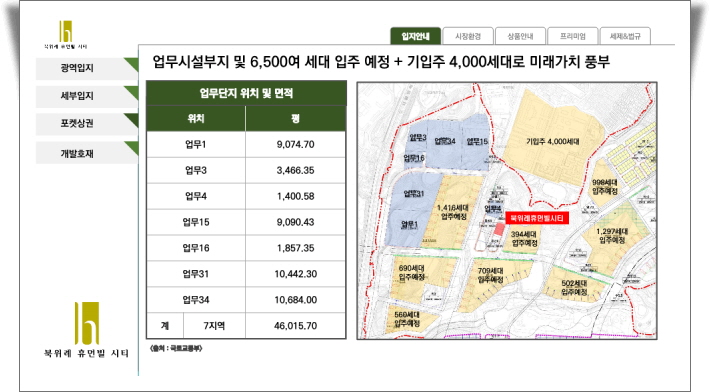Click the 업무31 block on the map
710x392 pixels.
click(x=414, y=194)
